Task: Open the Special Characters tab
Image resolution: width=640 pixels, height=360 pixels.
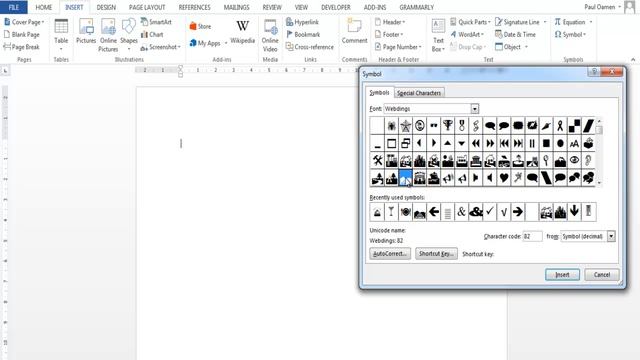Action: coord(419,93)
